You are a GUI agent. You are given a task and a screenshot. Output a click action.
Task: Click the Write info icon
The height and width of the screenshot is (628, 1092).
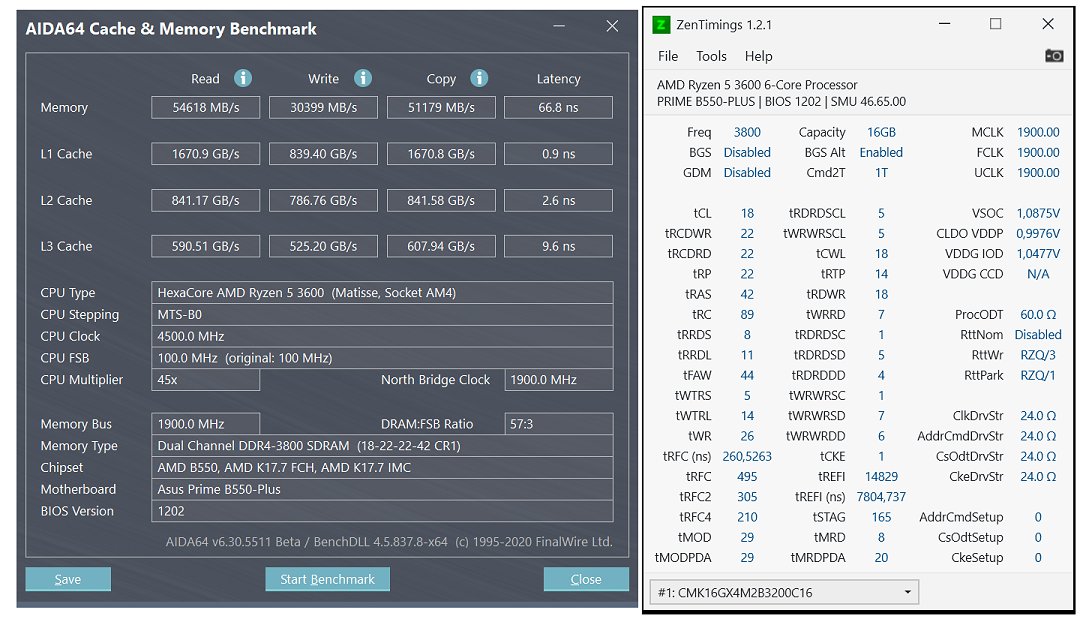point(363,78)
